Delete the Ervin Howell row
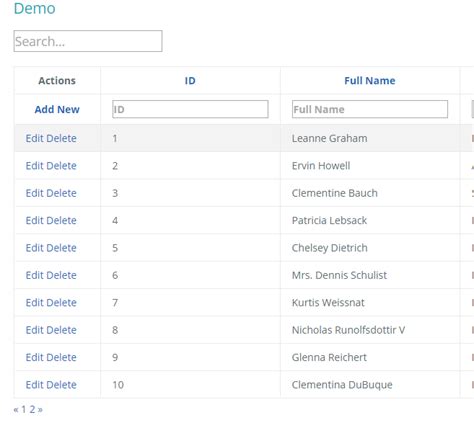Image resolution: width=474 pixels, height=428 pixels. (61, 166)
